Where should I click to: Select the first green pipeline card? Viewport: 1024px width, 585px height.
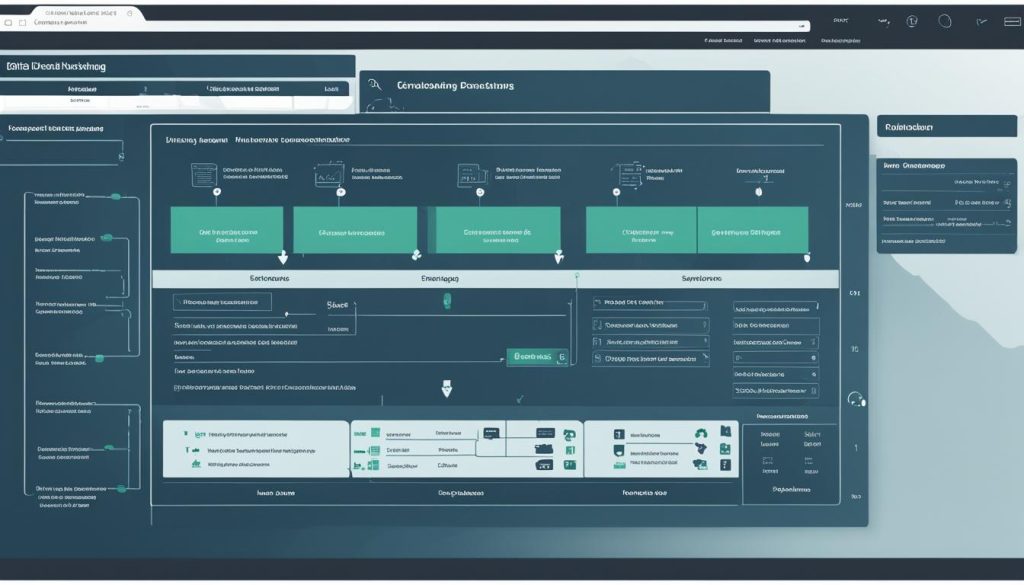(x=227, y=230)
